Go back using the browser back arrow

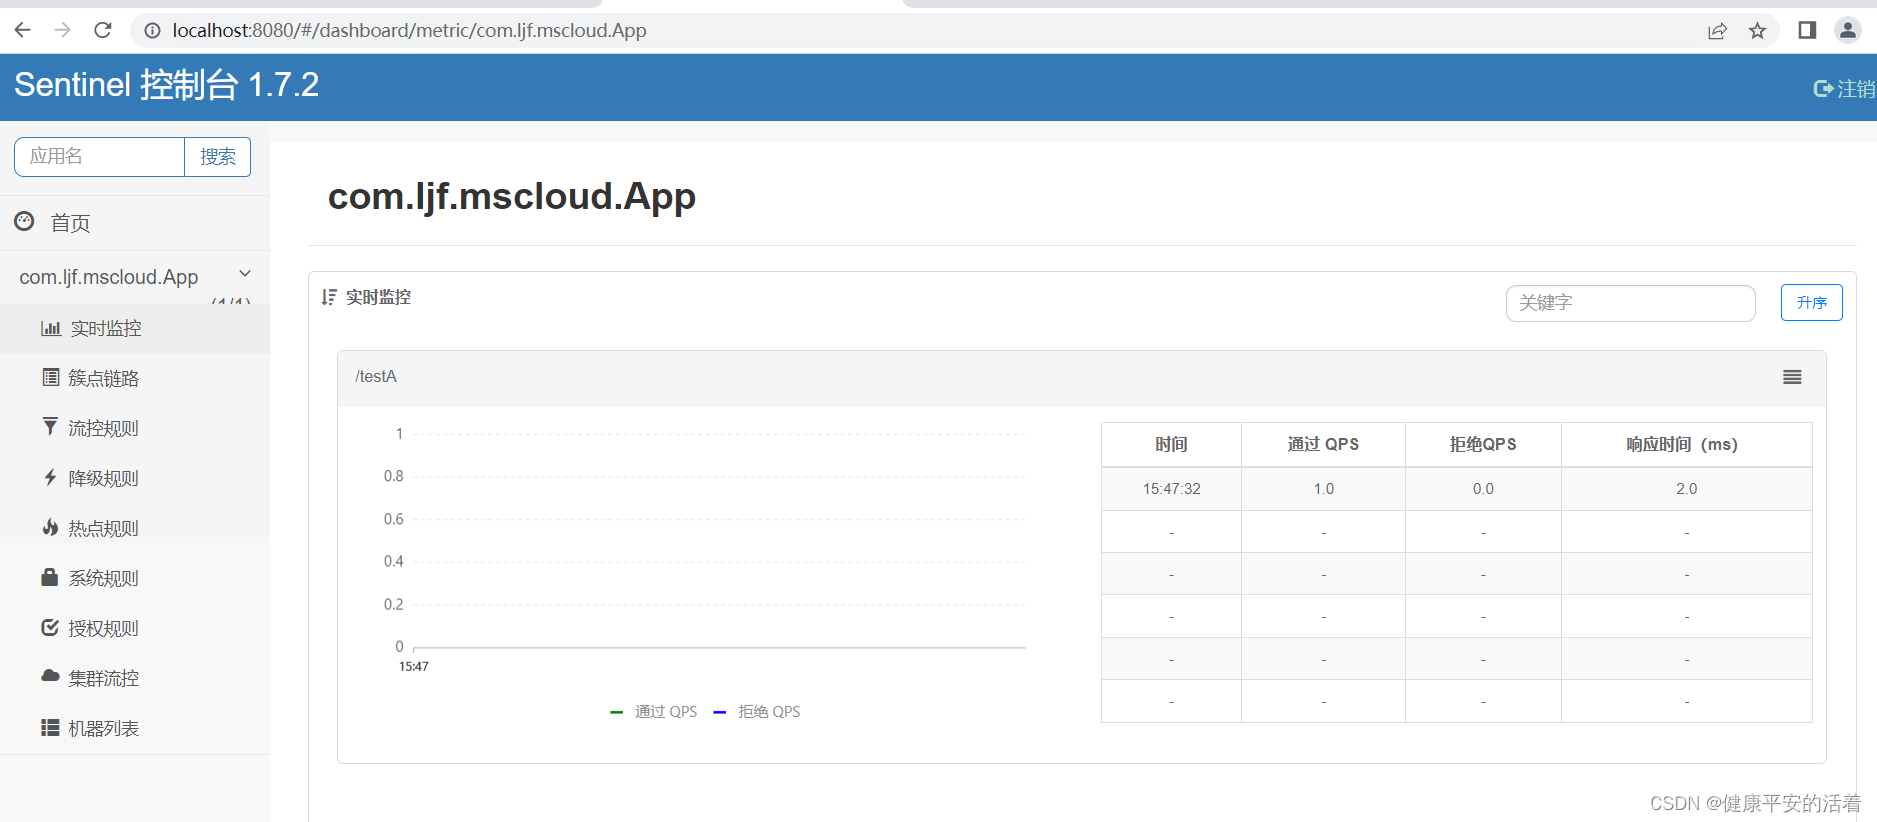point(22,30)
